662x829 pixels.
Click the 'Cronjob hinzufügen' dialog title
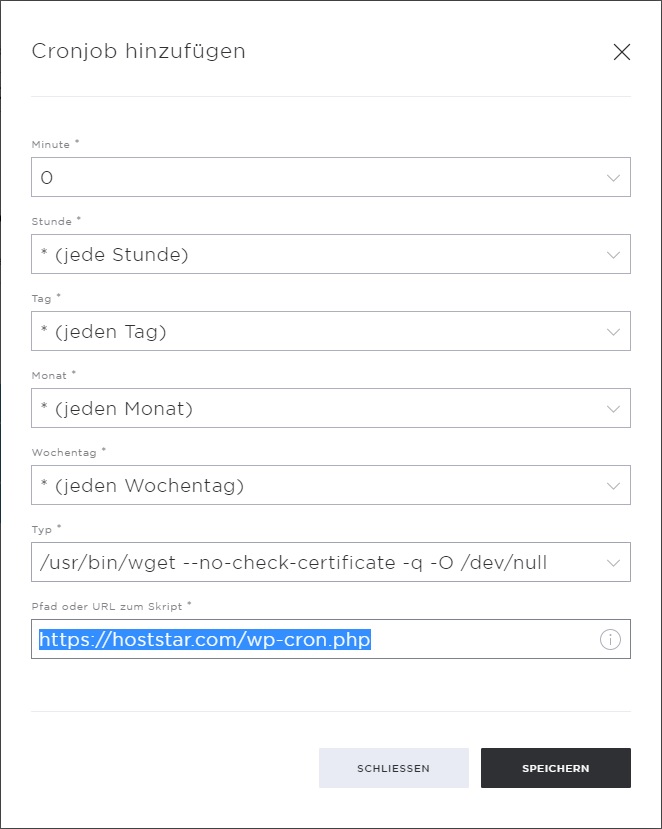pos(139,51)
